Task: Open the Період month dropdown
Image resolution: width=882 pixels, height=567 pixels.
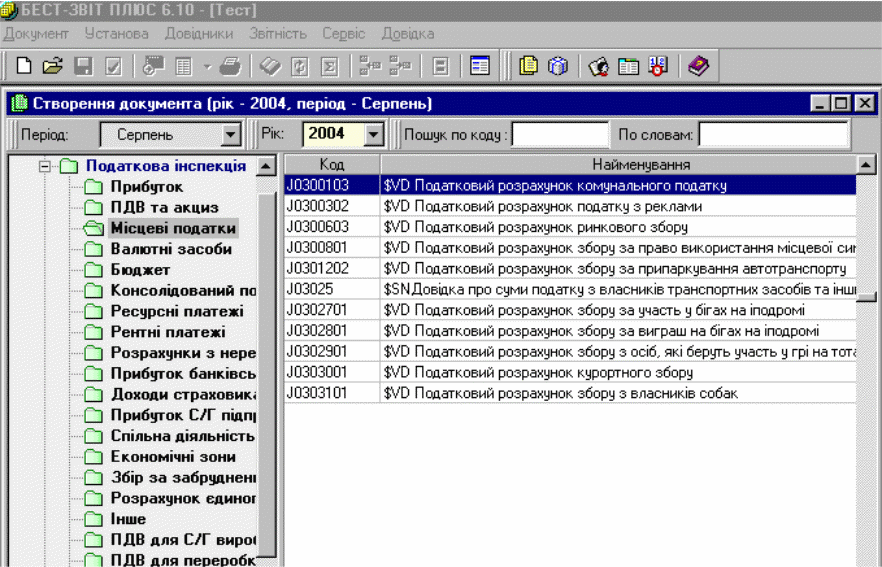Action: point(231,134)
